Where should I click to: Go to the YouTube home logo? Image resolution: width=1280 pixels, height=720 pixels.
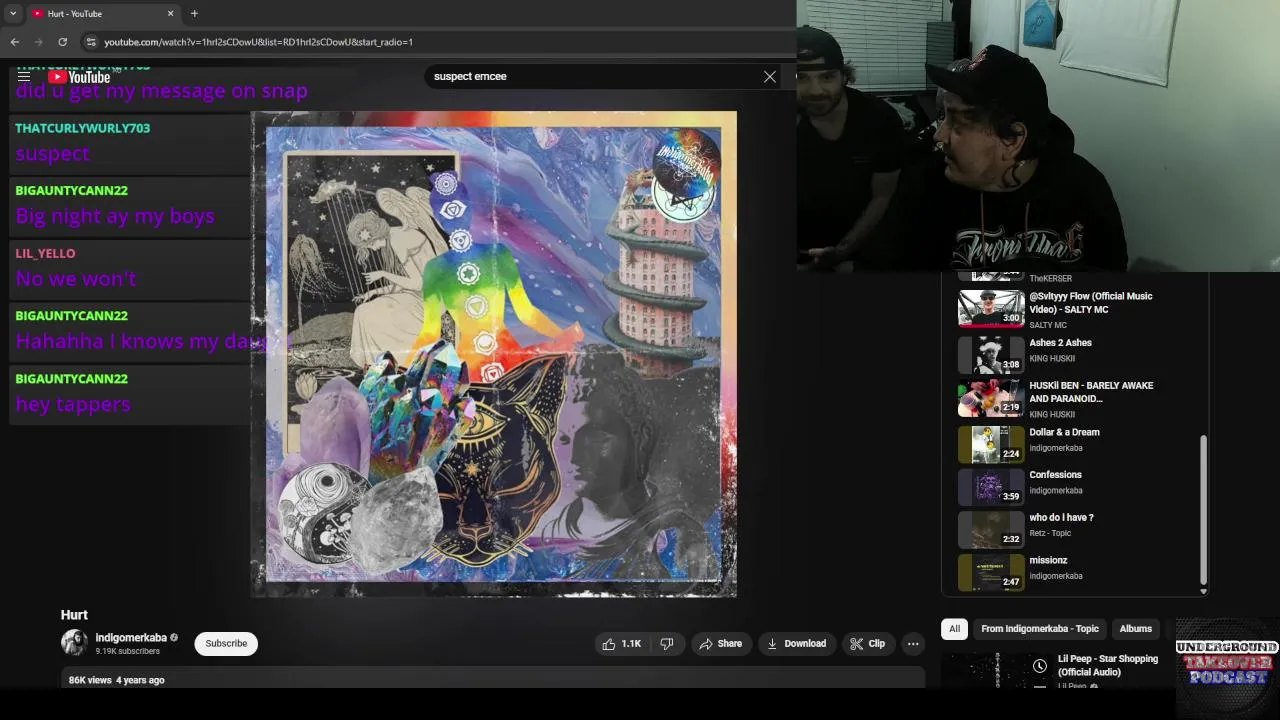coord(79,77)
